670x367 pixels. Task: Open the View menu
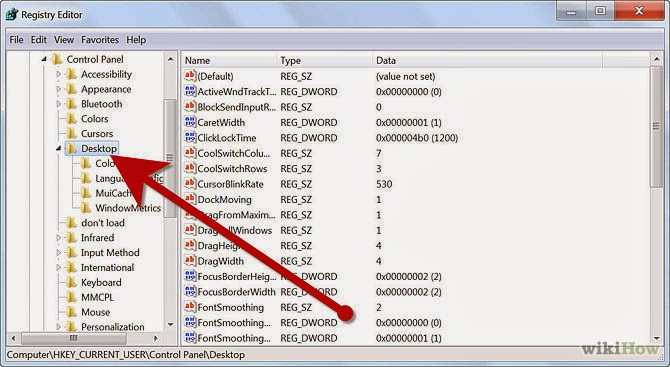pyautogui.click(x=64, y=40)
